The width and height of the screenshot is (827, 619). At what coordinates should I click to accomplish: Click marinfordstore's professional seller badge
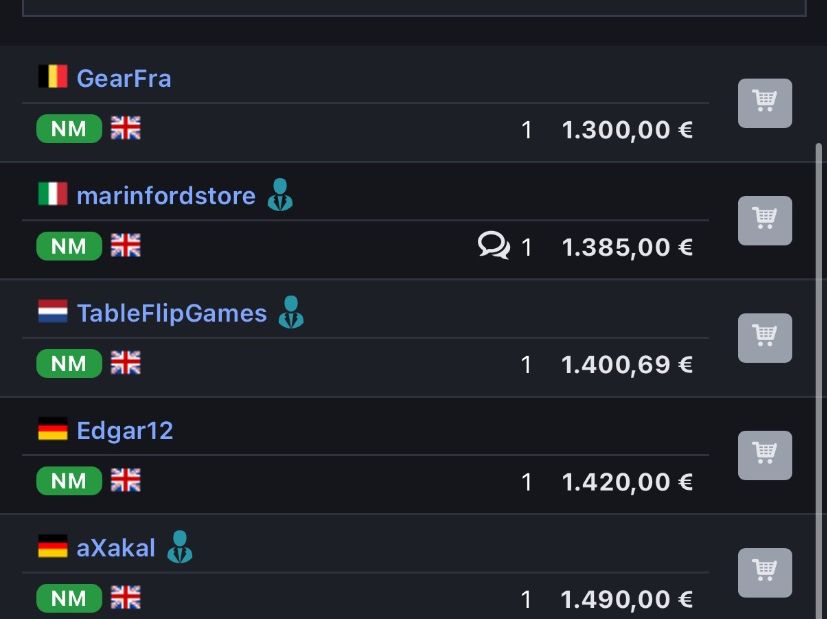coord(280,195)
